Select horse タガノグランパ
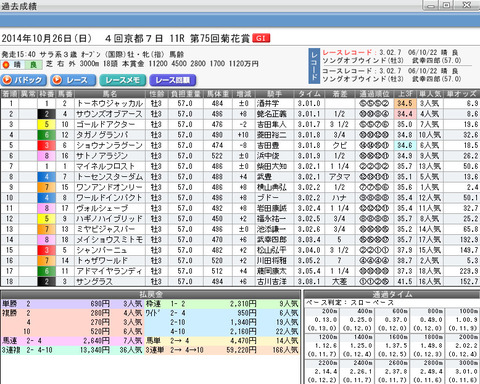480x384 pixels. 102,135
